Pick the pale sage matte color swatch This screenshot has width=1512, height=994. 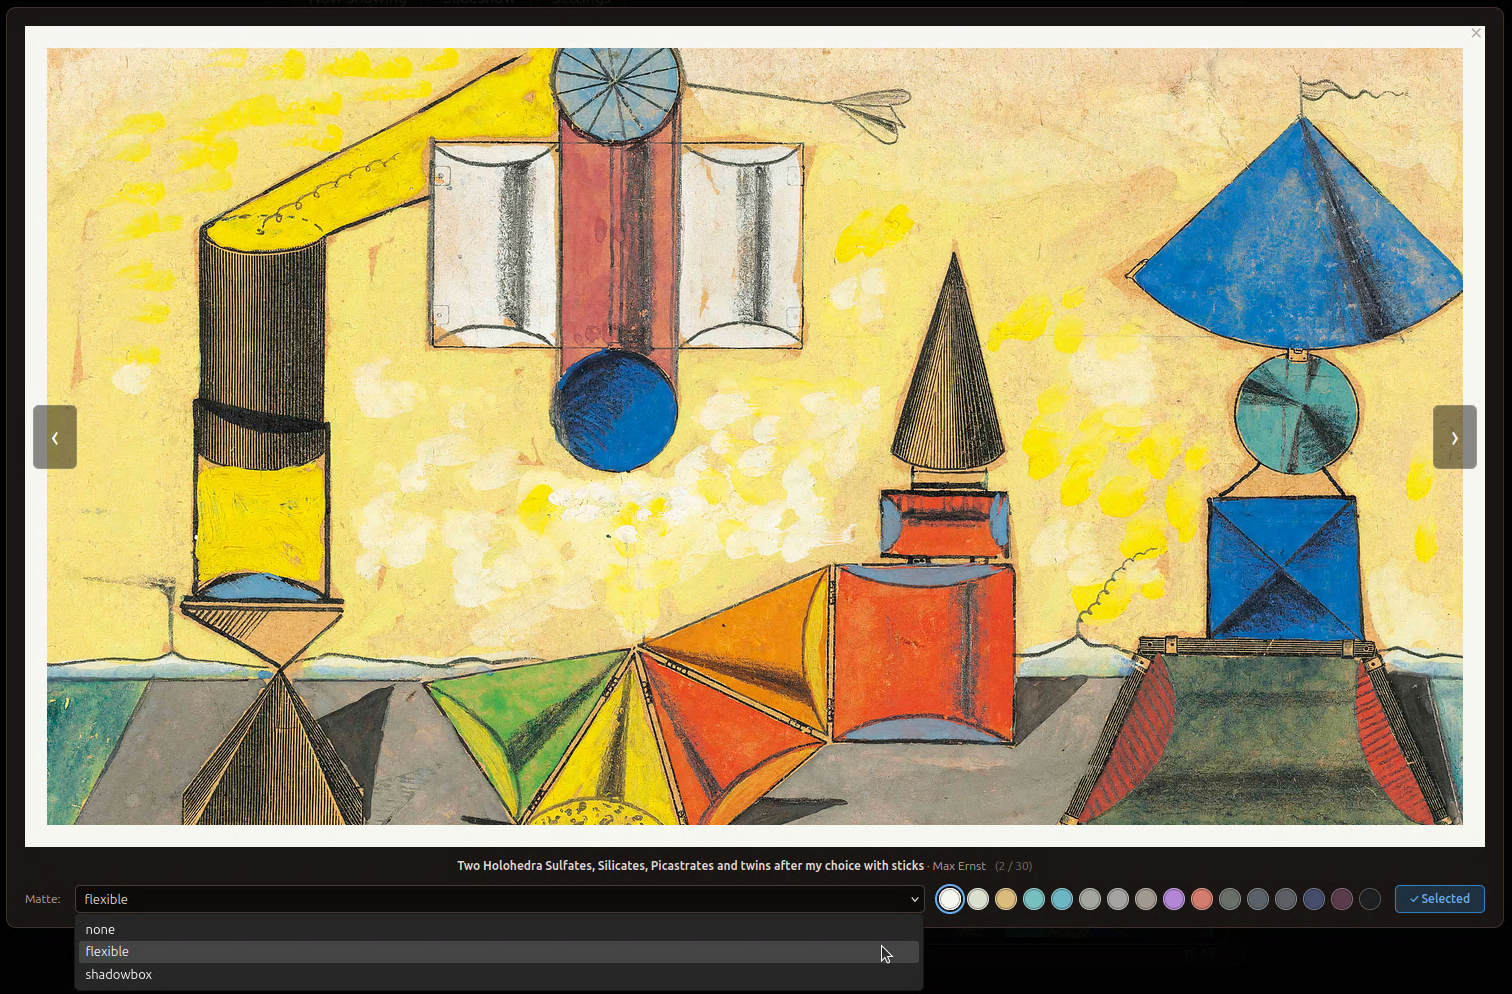[x=978, y=899]
